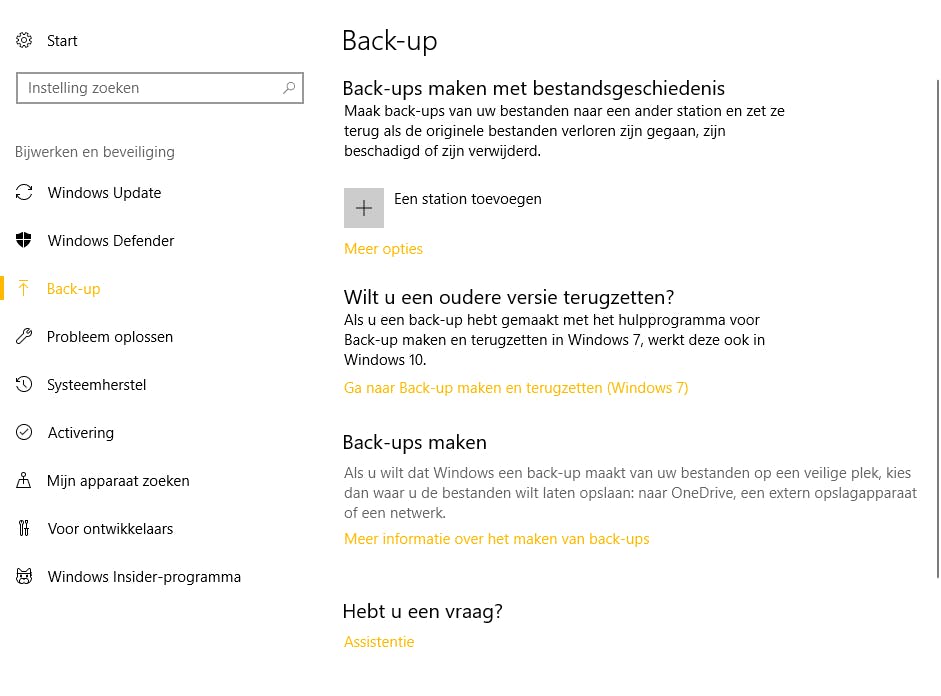Click the Start gear icon
The width and height of the screenshot is (941, 696).
24,41
